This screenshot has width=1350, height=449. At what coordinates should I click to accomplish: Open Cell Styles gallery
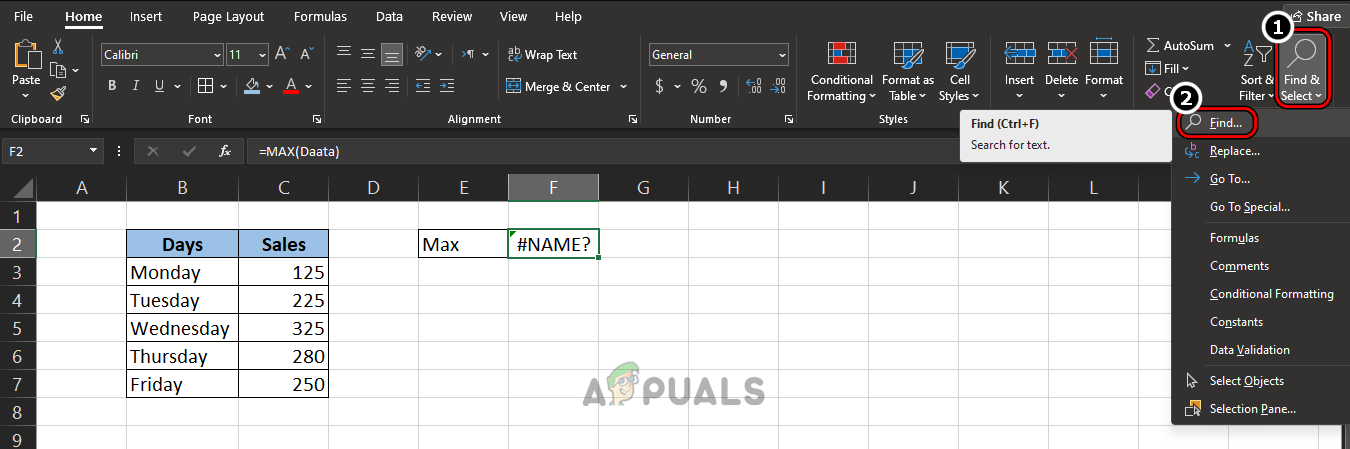[960, 72]
